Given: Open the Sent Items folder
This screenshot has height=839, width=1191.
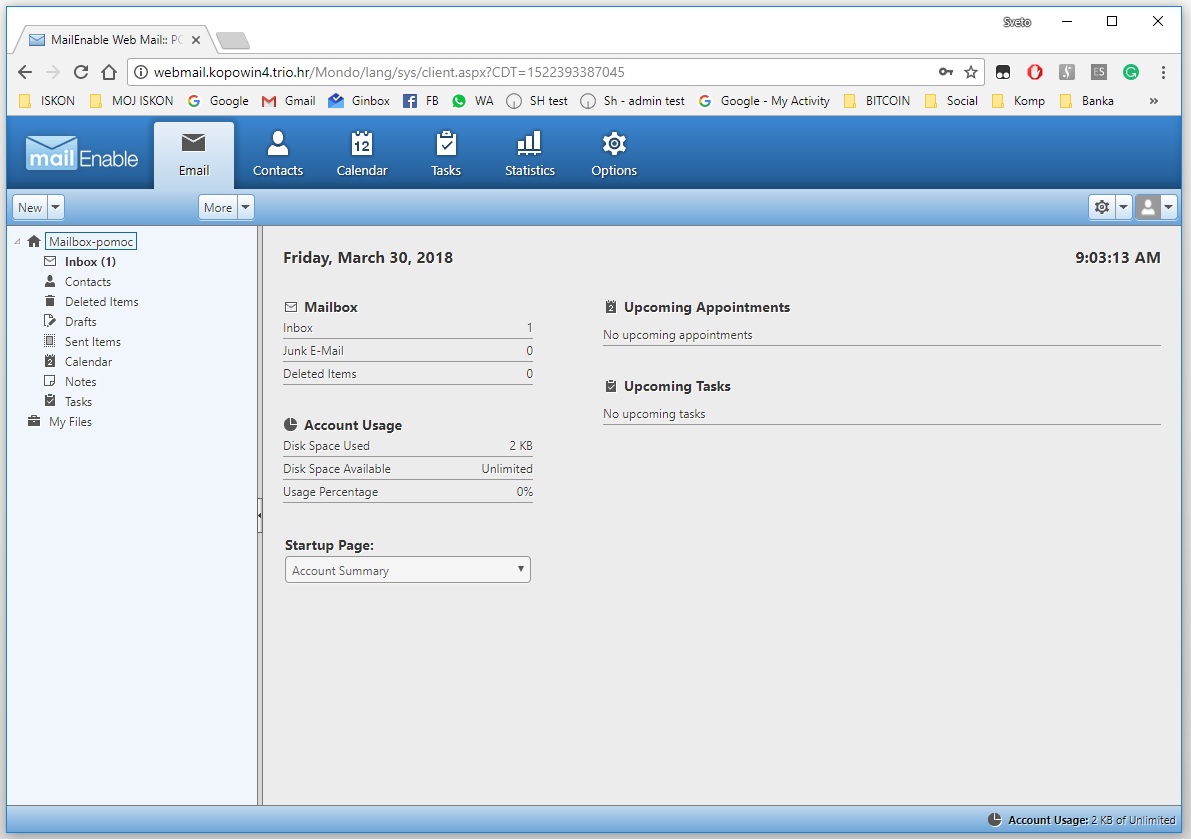Looking at the screenshot, I should pyautogui.click(x=93, y=342).
